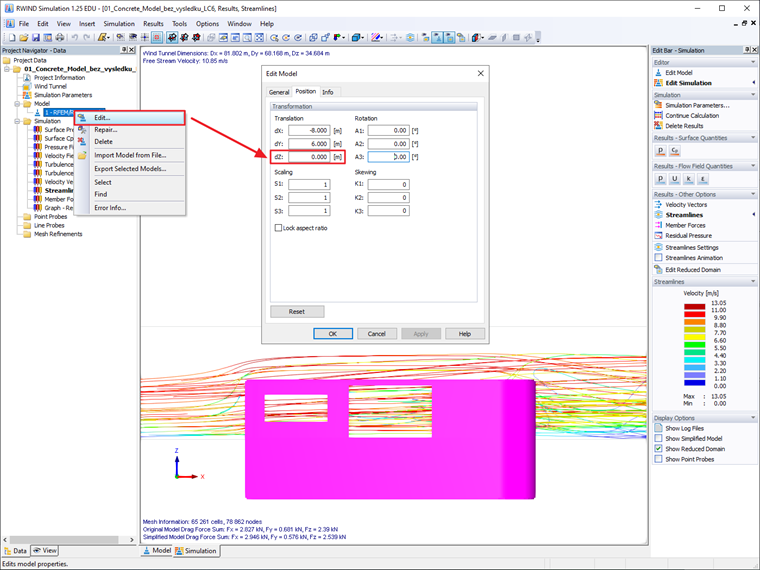The image size is (760, 570).
Task: Click the dark red 13.05 legend swatch
Action: pyautogui.click(x=695, y=307)
